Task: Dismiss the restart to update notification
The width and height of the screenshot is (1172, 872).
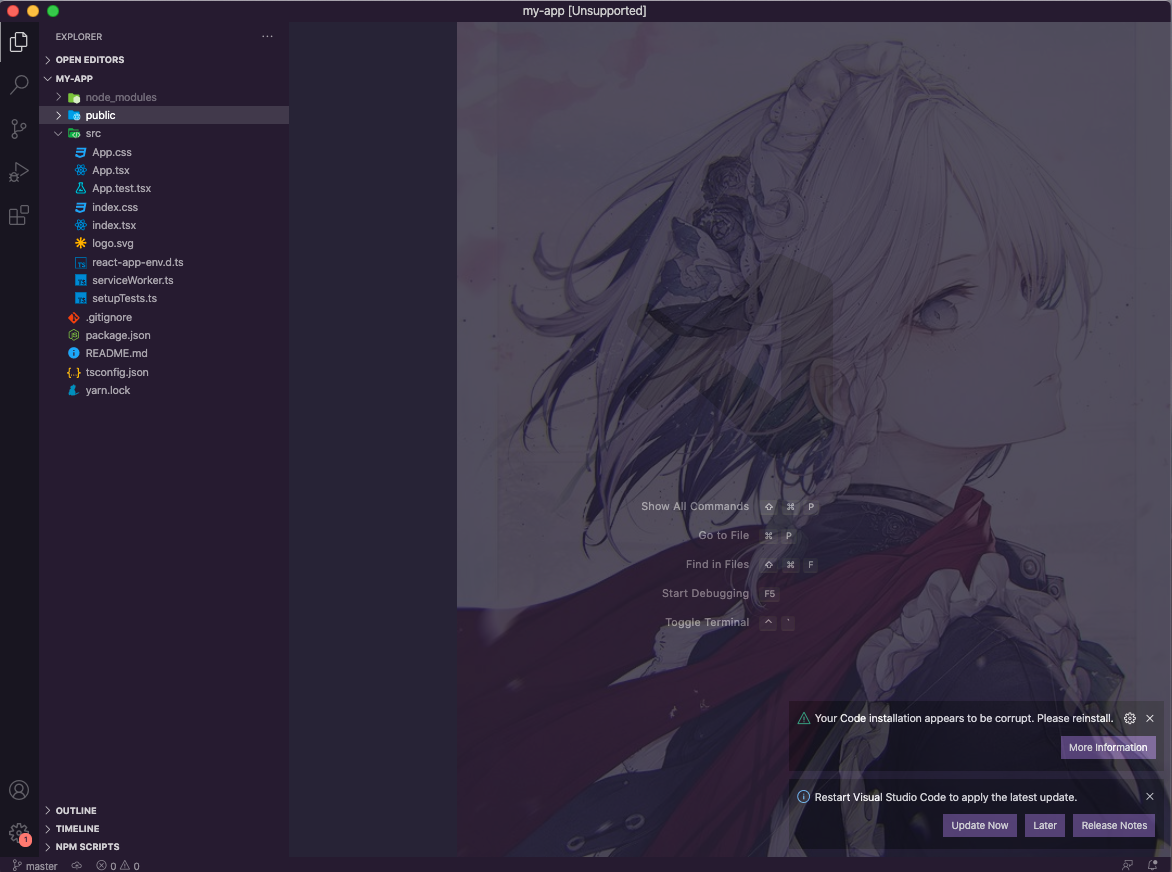Action: tap(1150, 797)
